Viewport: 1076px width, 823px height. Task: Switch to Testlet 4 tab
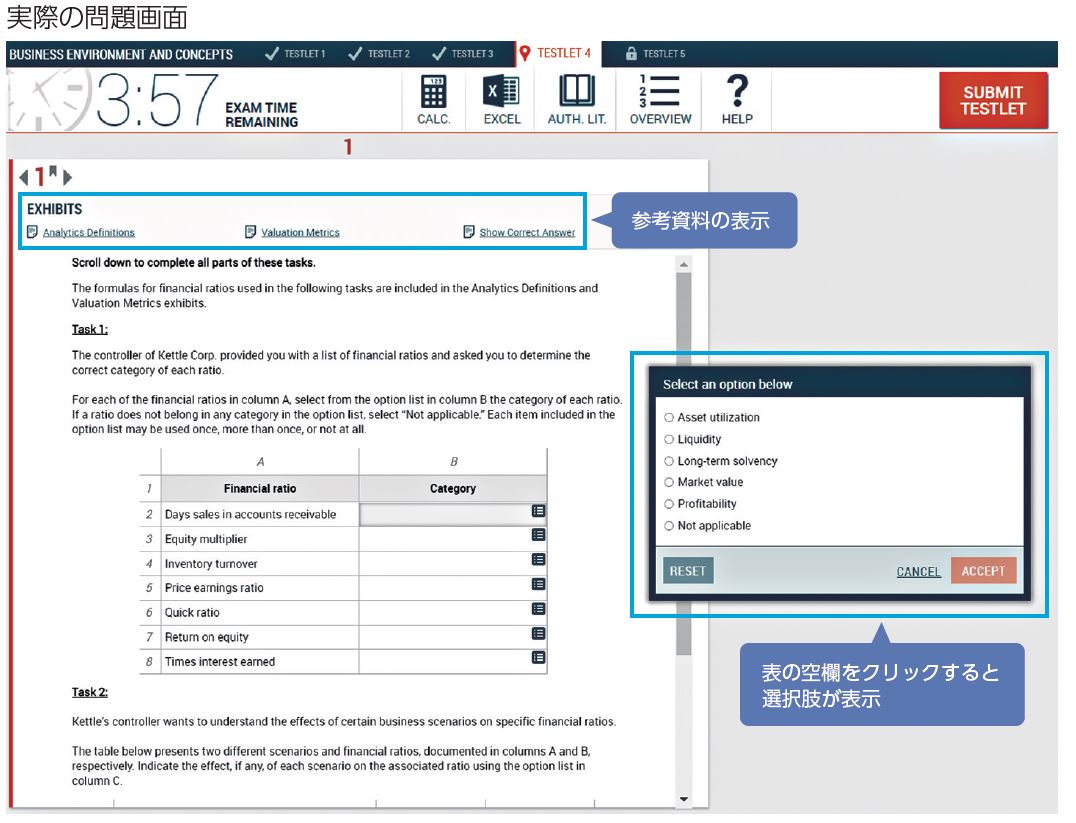[555, 54]
